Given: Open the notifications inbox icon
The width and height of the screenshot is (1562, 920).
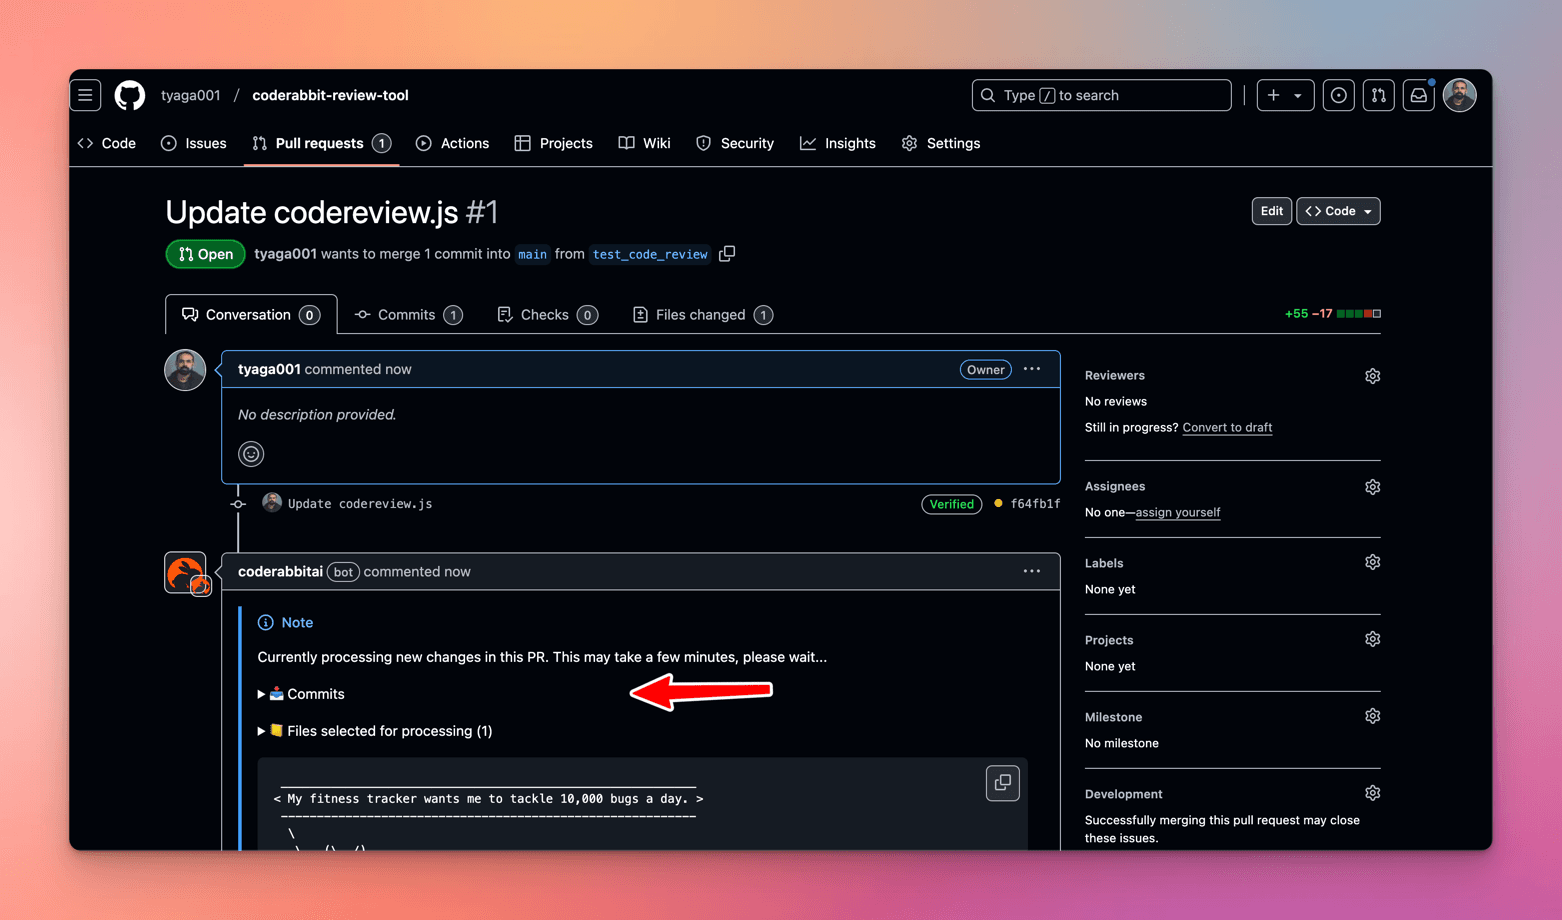Looking at the screenshot, I should point(1418,95).
